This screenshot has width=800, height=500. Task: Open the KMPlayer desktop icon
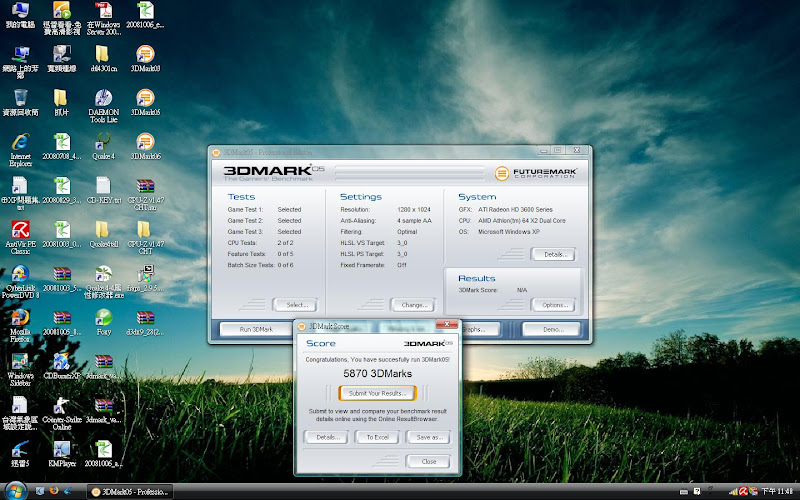(61, 449)
